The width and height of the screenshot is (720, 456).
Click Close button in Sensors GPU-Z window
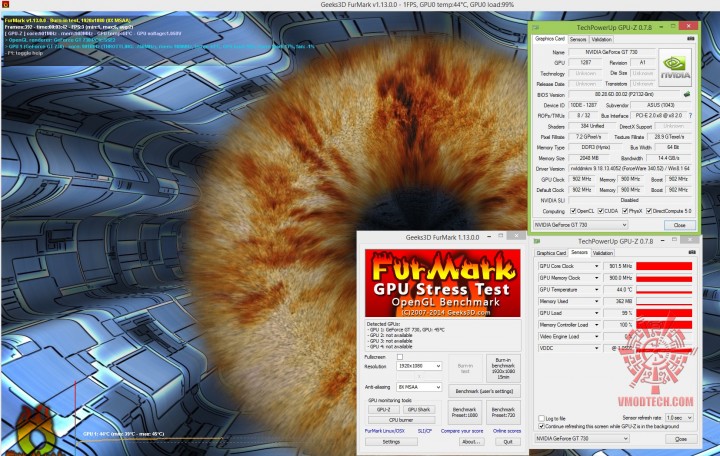click(x=681, y=439)
